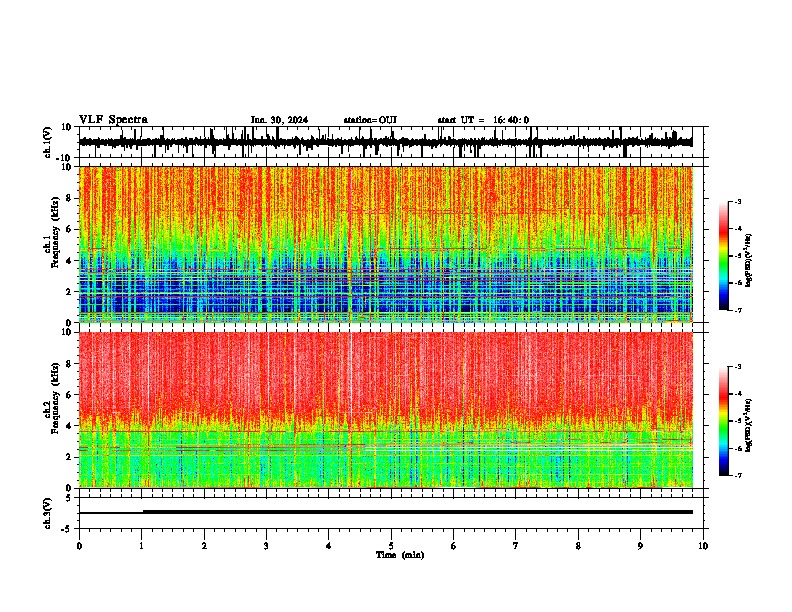Click the time axis tick label "4"
This screenshot has height=612, width=792.
click(x=329, y=546)
